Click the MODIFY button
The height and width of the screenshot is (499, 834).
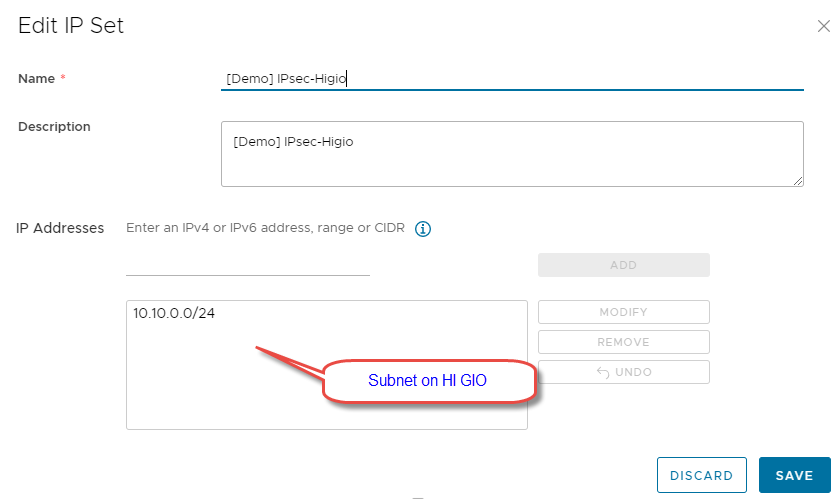point(623,312)
